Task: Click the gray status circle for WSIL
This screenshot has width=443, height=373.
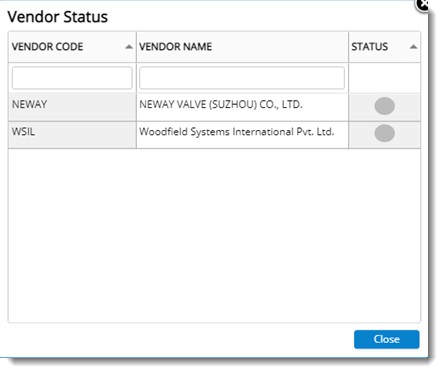Action: click(384, 133)
